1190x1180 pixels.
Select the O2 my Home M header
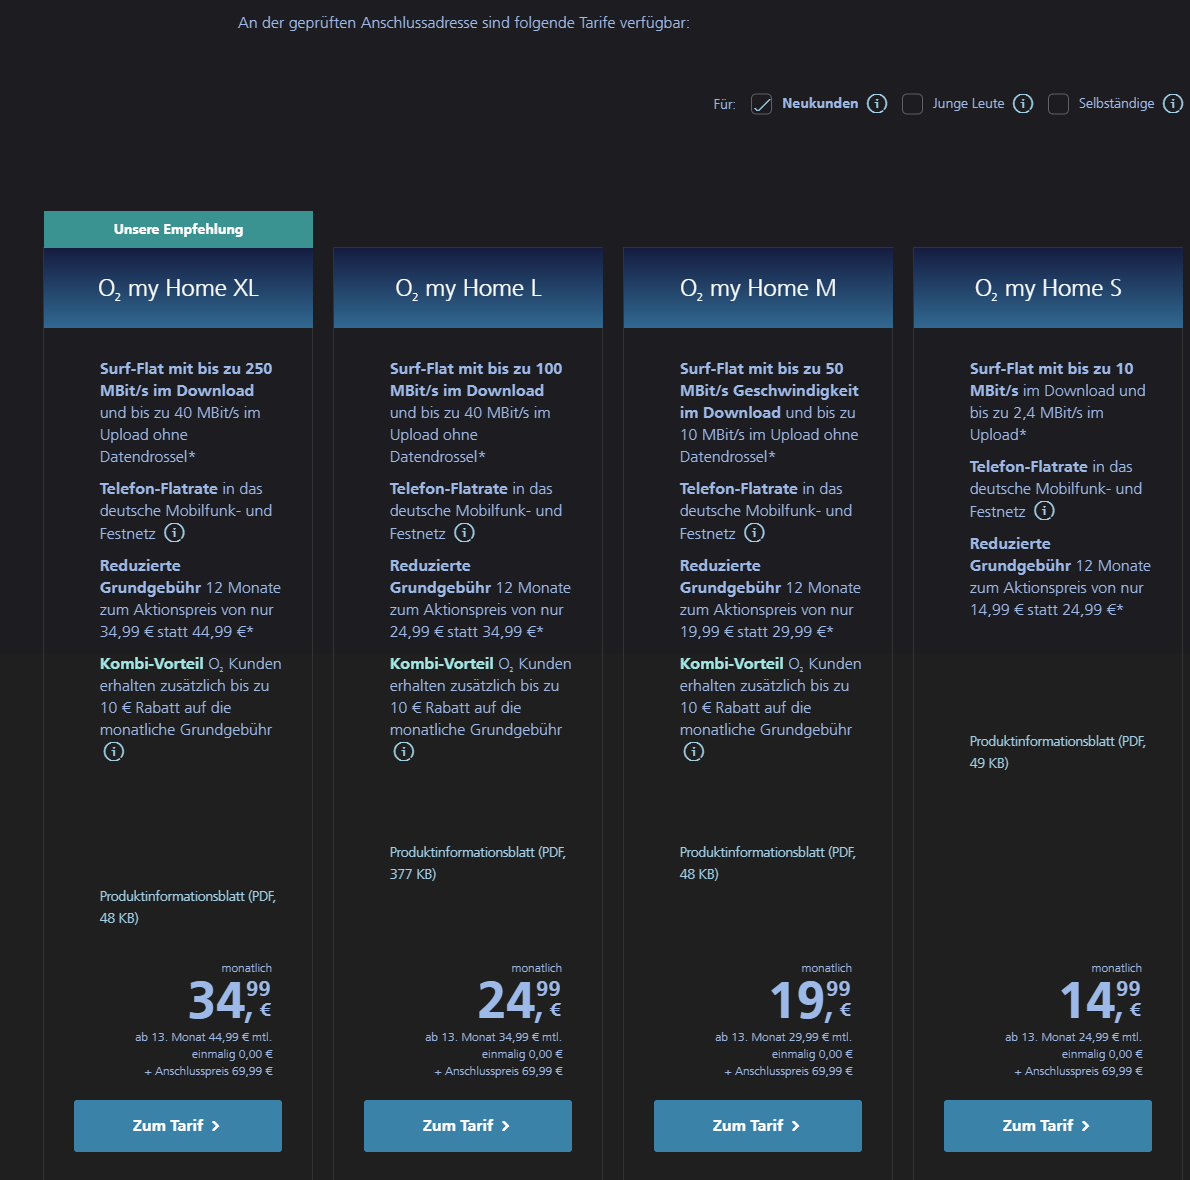click(758, 288)
